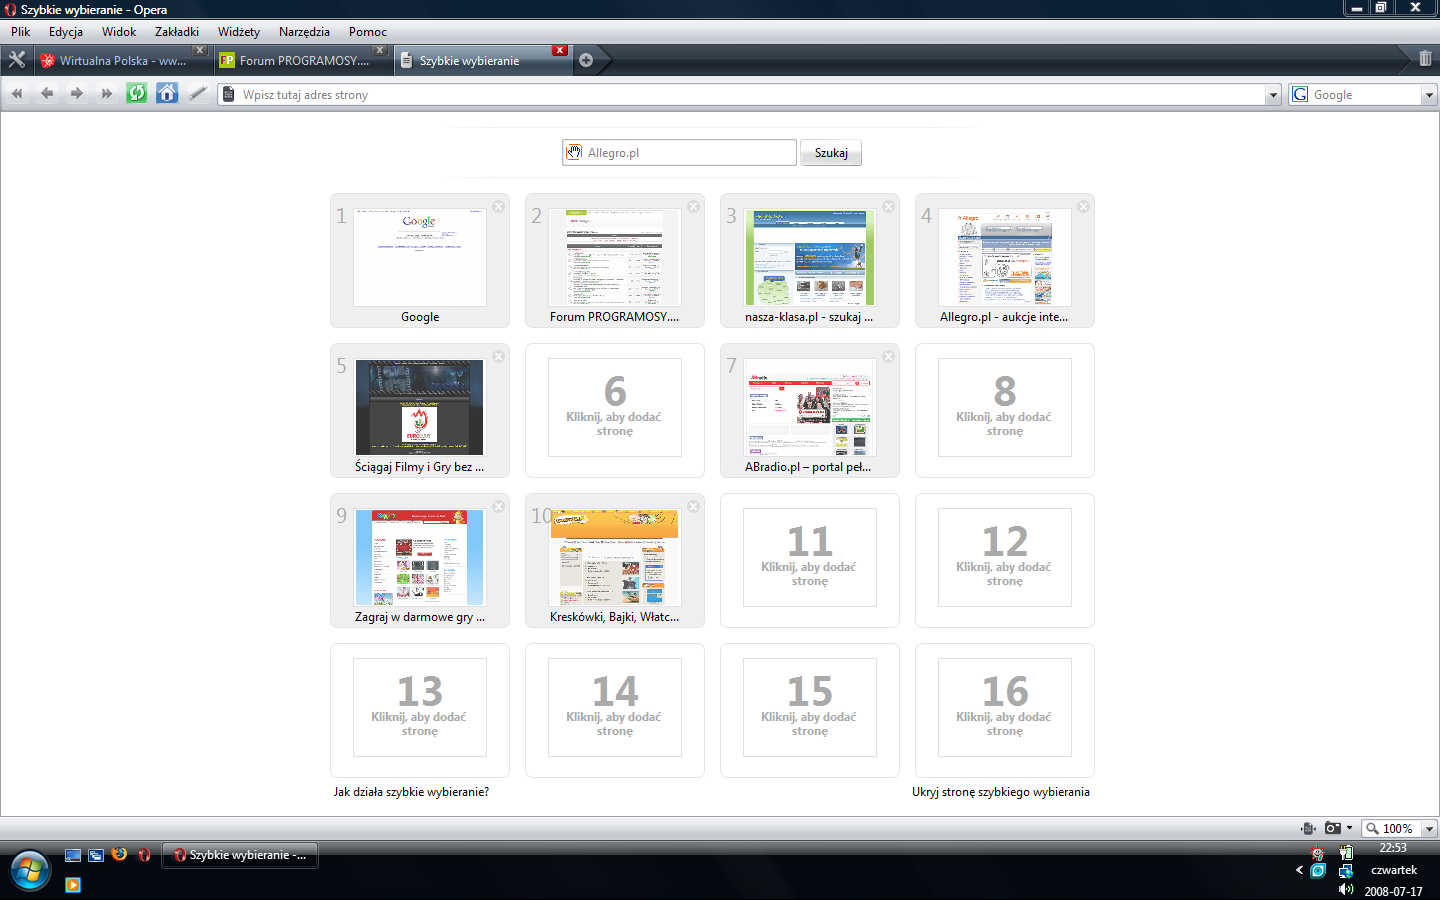Screen dimensions: 1440x900
Task: Click 'Ukryj stronę szybkiego wybierania' link
Action: click(x=1001, y=792)
